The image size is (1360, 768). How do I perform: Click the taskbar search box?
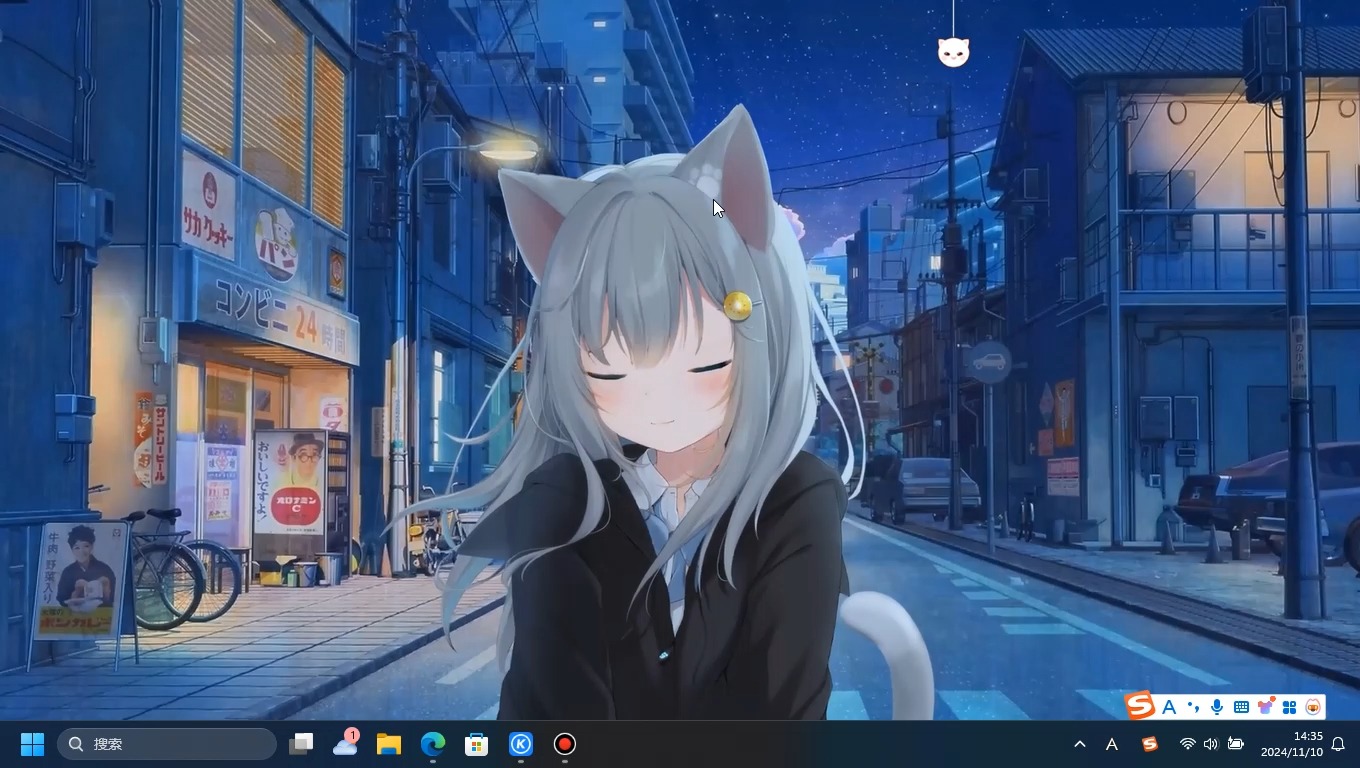[167, 744]
